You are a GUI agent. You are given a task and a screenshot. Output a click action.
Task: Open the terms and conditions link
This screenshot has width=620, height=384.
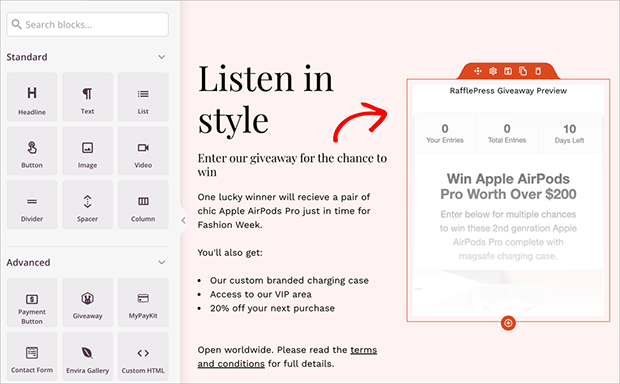tap(287, 357)
